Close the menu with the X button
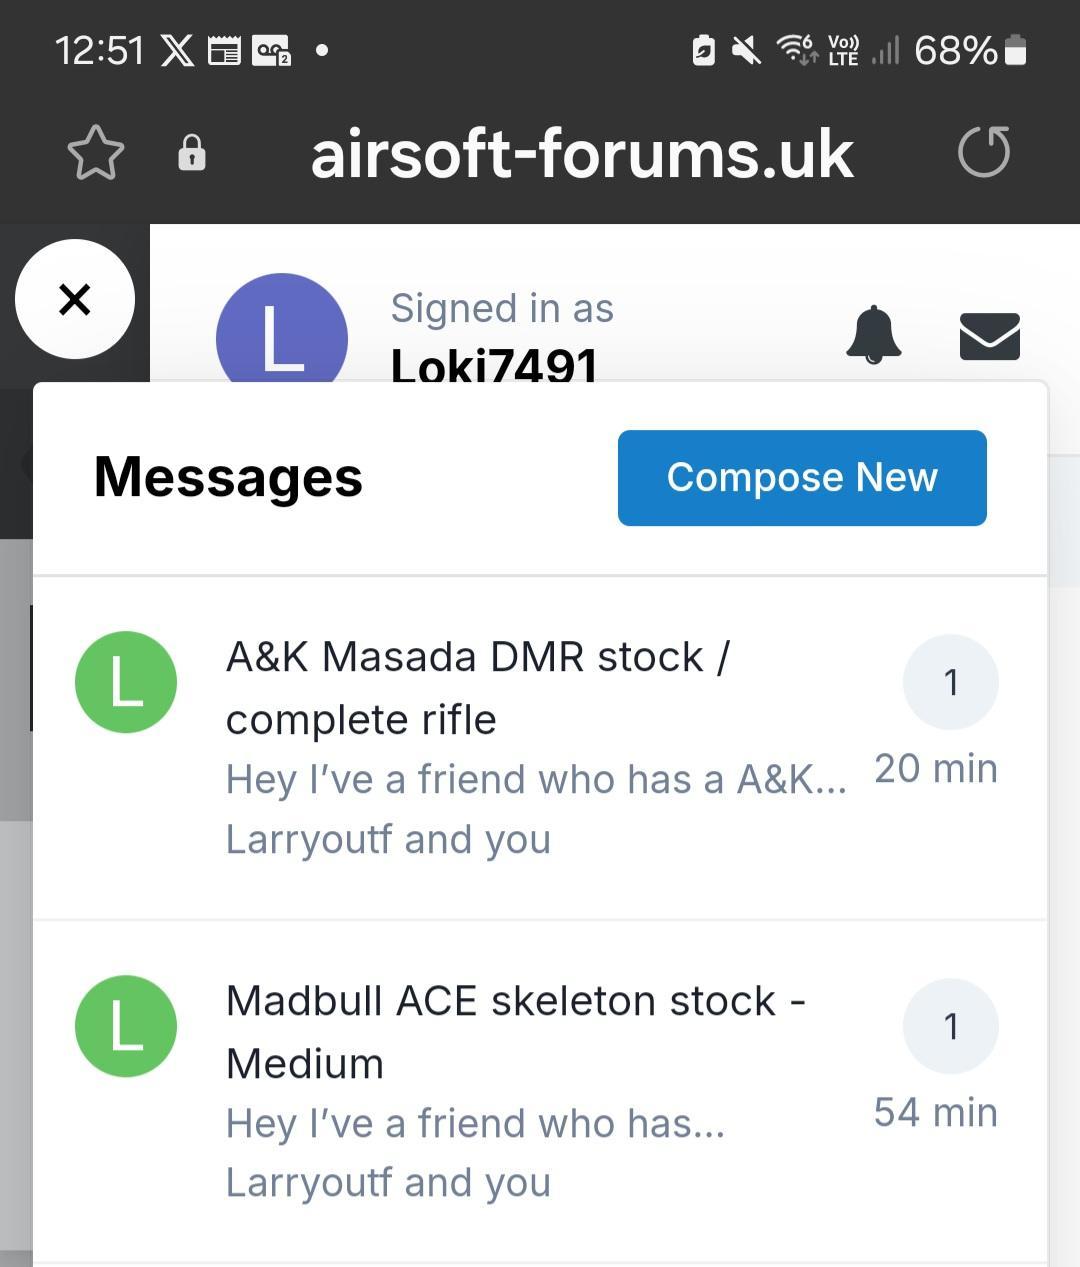 [x=75, y=299]
